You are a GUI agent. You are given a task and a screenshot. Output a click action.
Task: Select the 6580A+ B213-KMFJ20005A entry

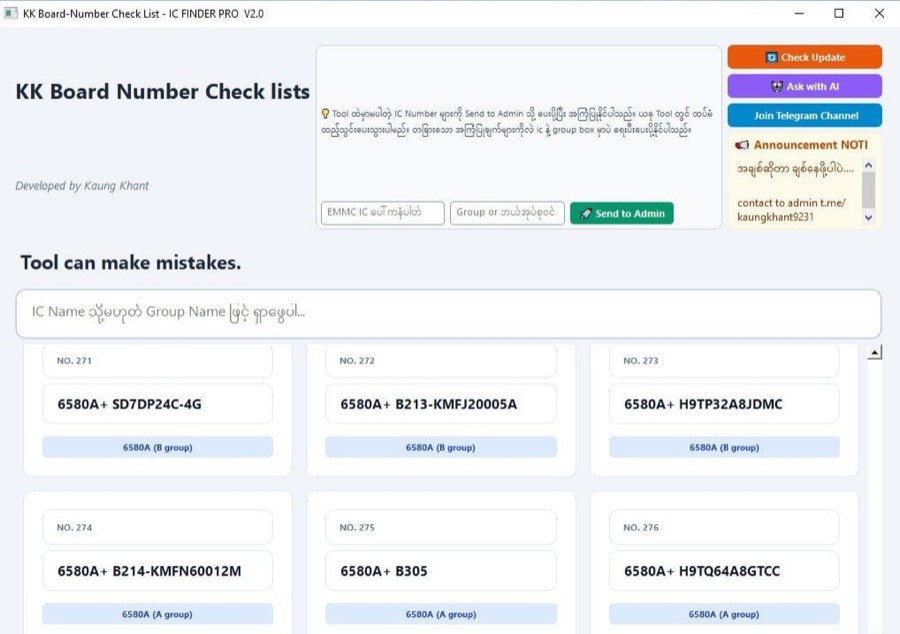(441, 404)
